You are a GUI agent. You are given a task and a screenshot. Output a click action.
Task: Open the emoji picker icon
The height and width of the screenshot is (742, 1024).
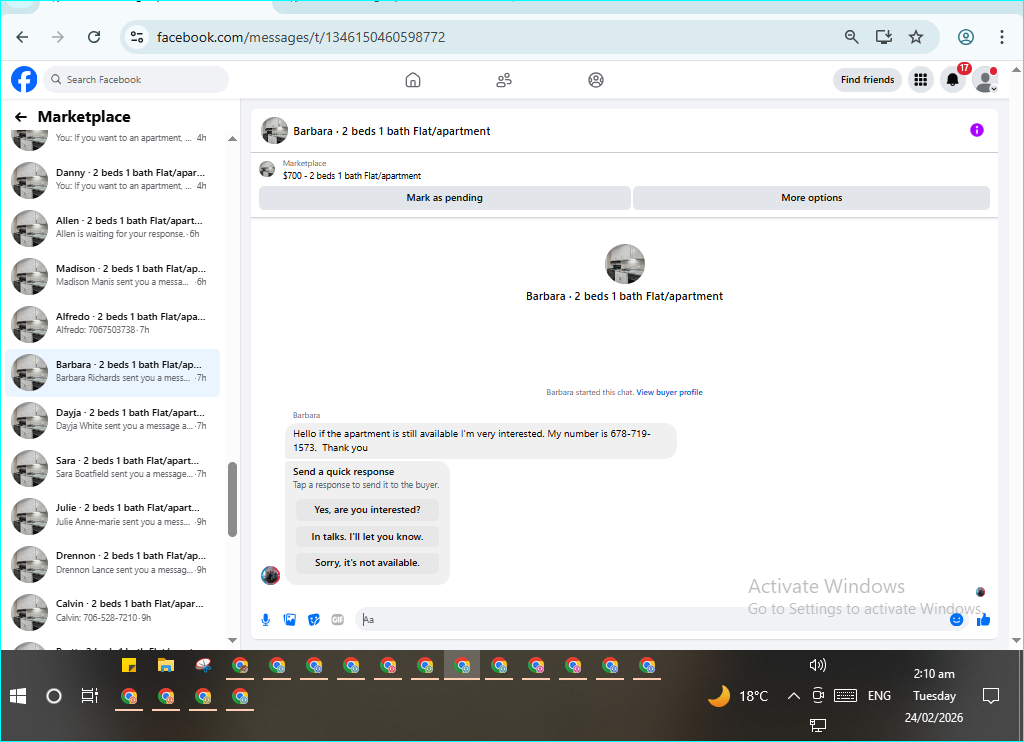[x=956, y=619]
